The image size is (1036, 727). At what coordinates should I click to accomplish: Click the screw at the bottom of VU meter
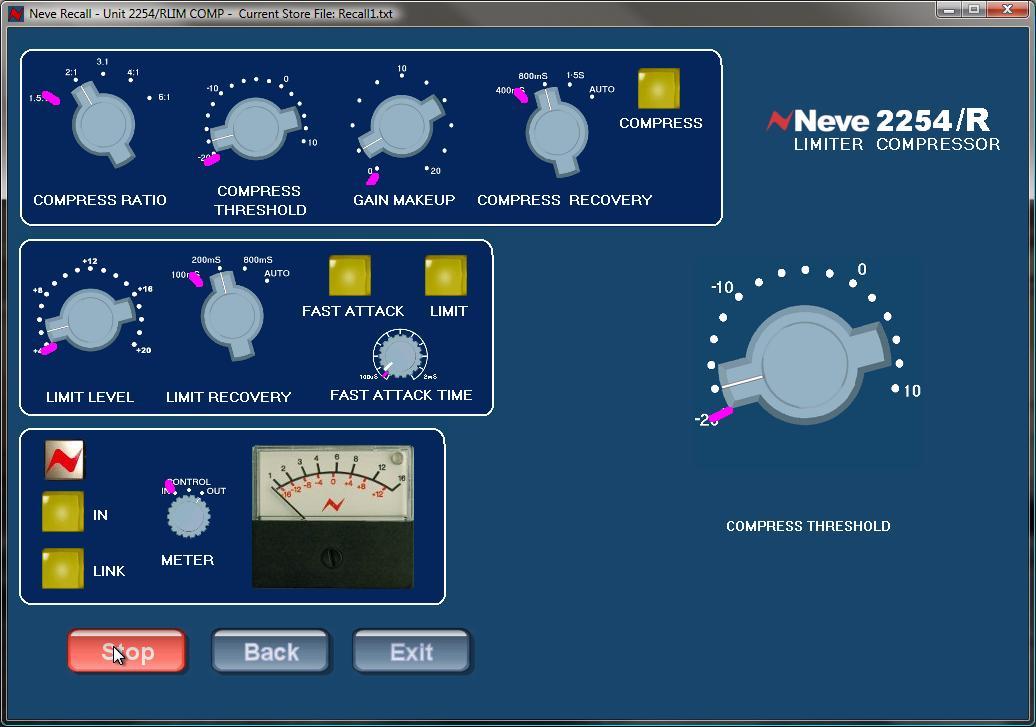[x=332, y=557]
